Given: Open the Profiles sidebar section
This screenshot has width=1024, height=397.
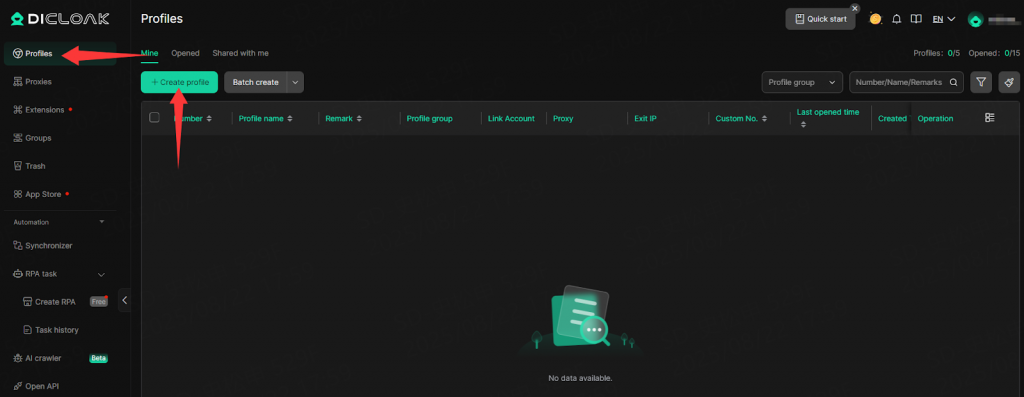Looking at the screenshot, I should coord(59,54).
